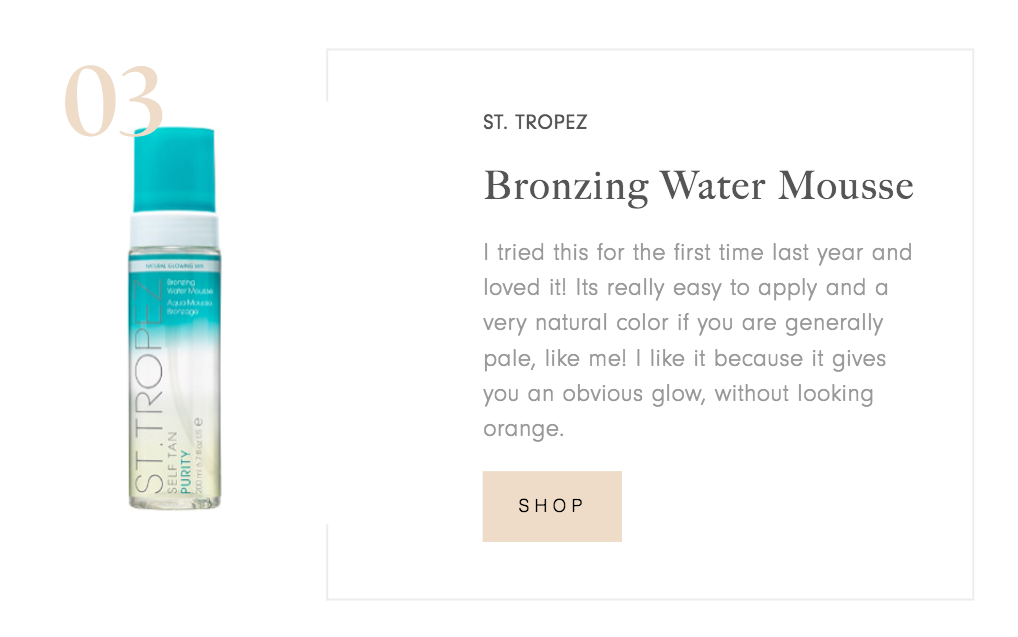
Task: Click the word "orange." ending the description
Action: 524,429
